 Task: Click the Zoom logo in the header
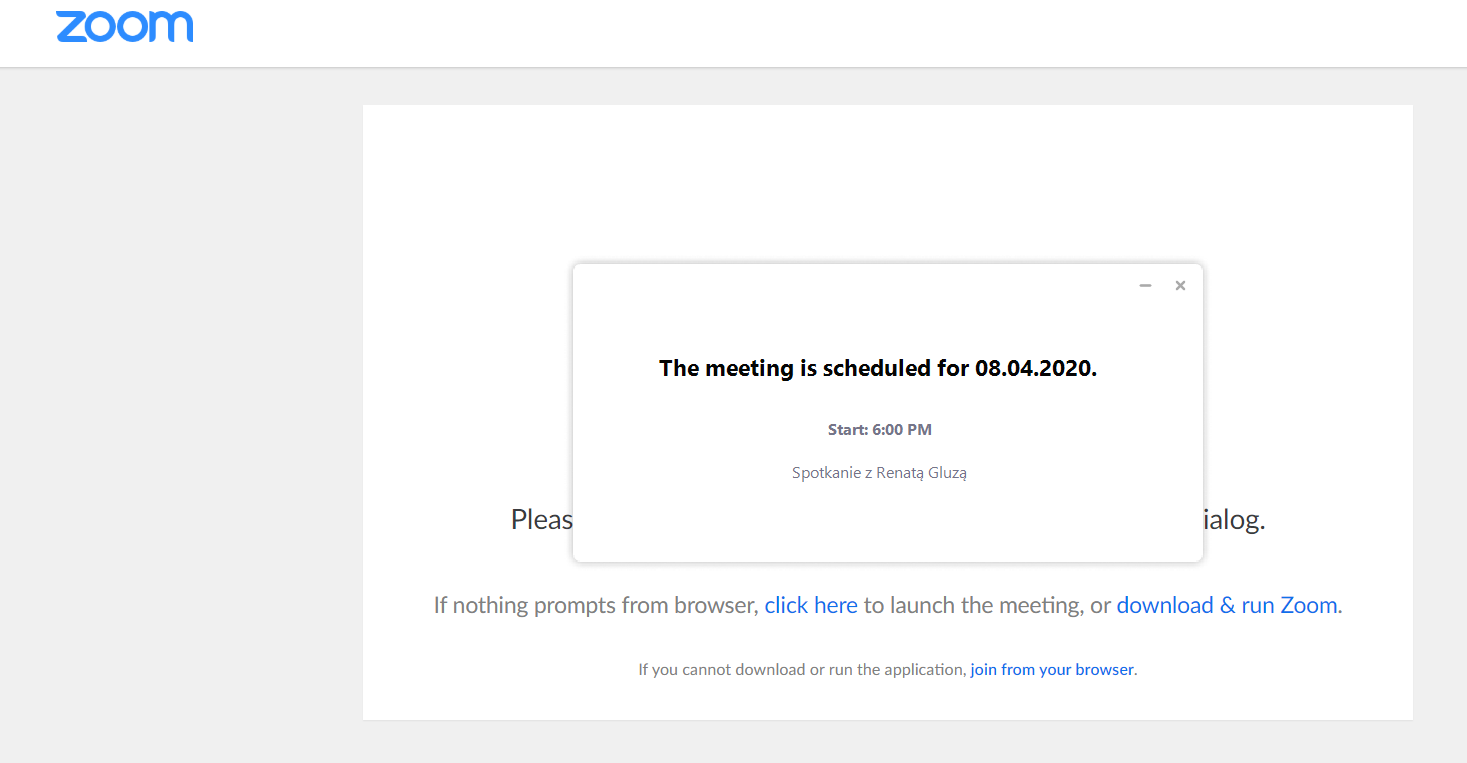pyautogui.click(x=124, y=27)
